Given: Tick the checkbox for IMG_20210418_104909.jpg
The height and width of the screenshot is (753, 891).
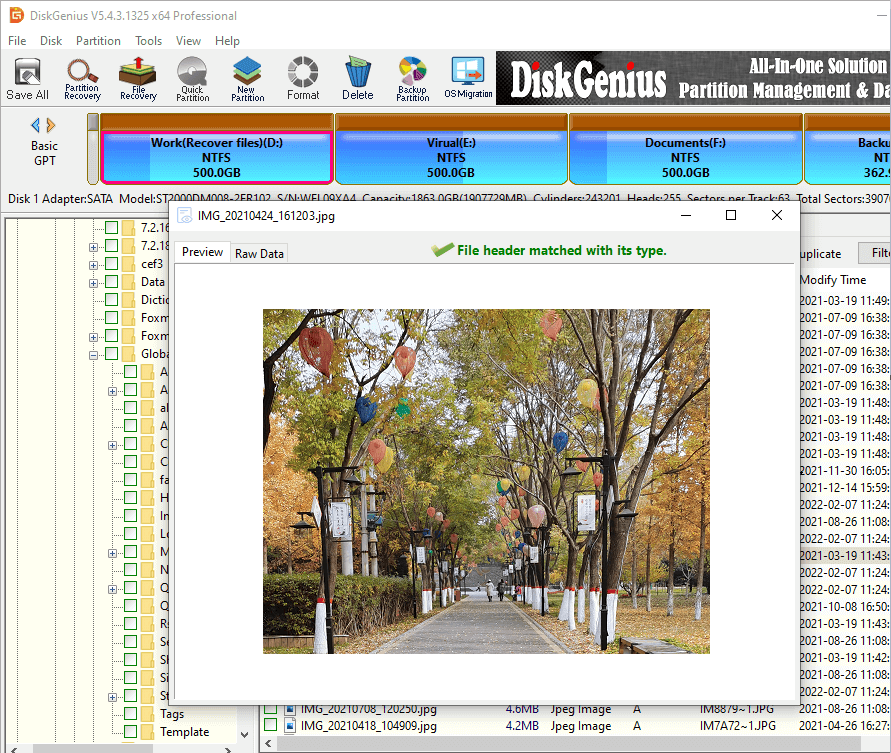Looking at the screenshot, I should click(270, 726).
